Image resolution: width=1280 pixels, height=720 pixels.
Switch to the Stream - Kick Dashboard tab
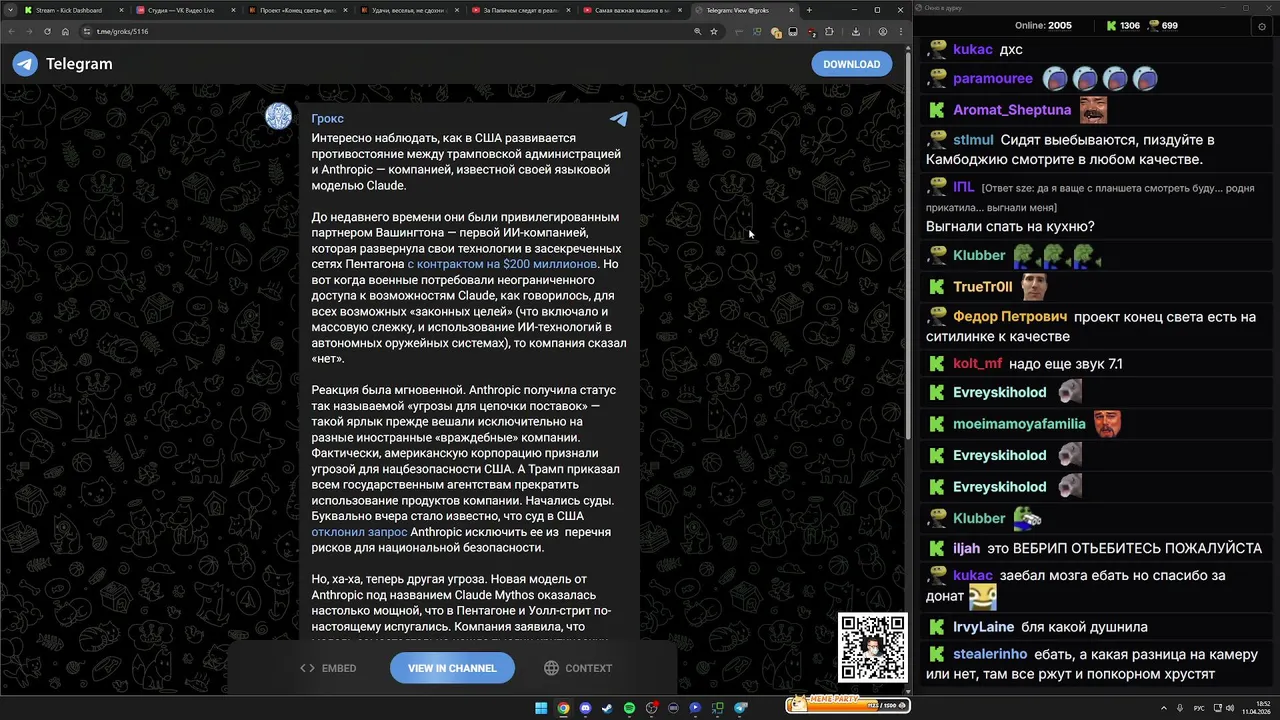(72, 10)
